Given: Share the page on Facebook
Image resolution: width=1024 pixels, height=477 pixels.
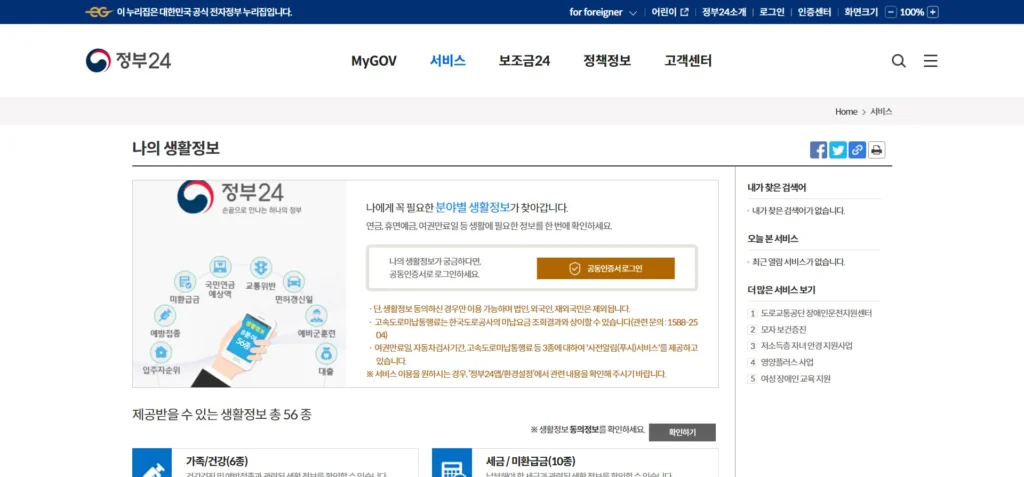Looking at the screenshot, I should pyautogui.click(x=818, y=150).
